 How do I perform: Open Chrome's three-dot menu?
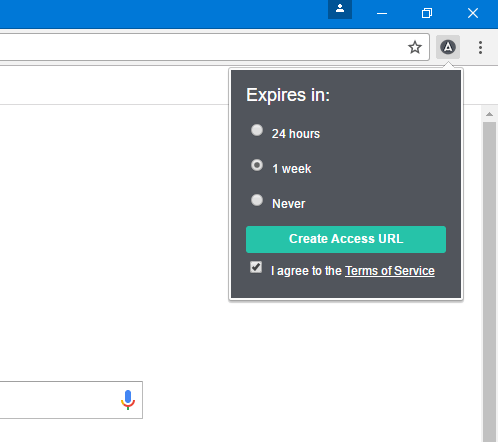click(480, 47)
